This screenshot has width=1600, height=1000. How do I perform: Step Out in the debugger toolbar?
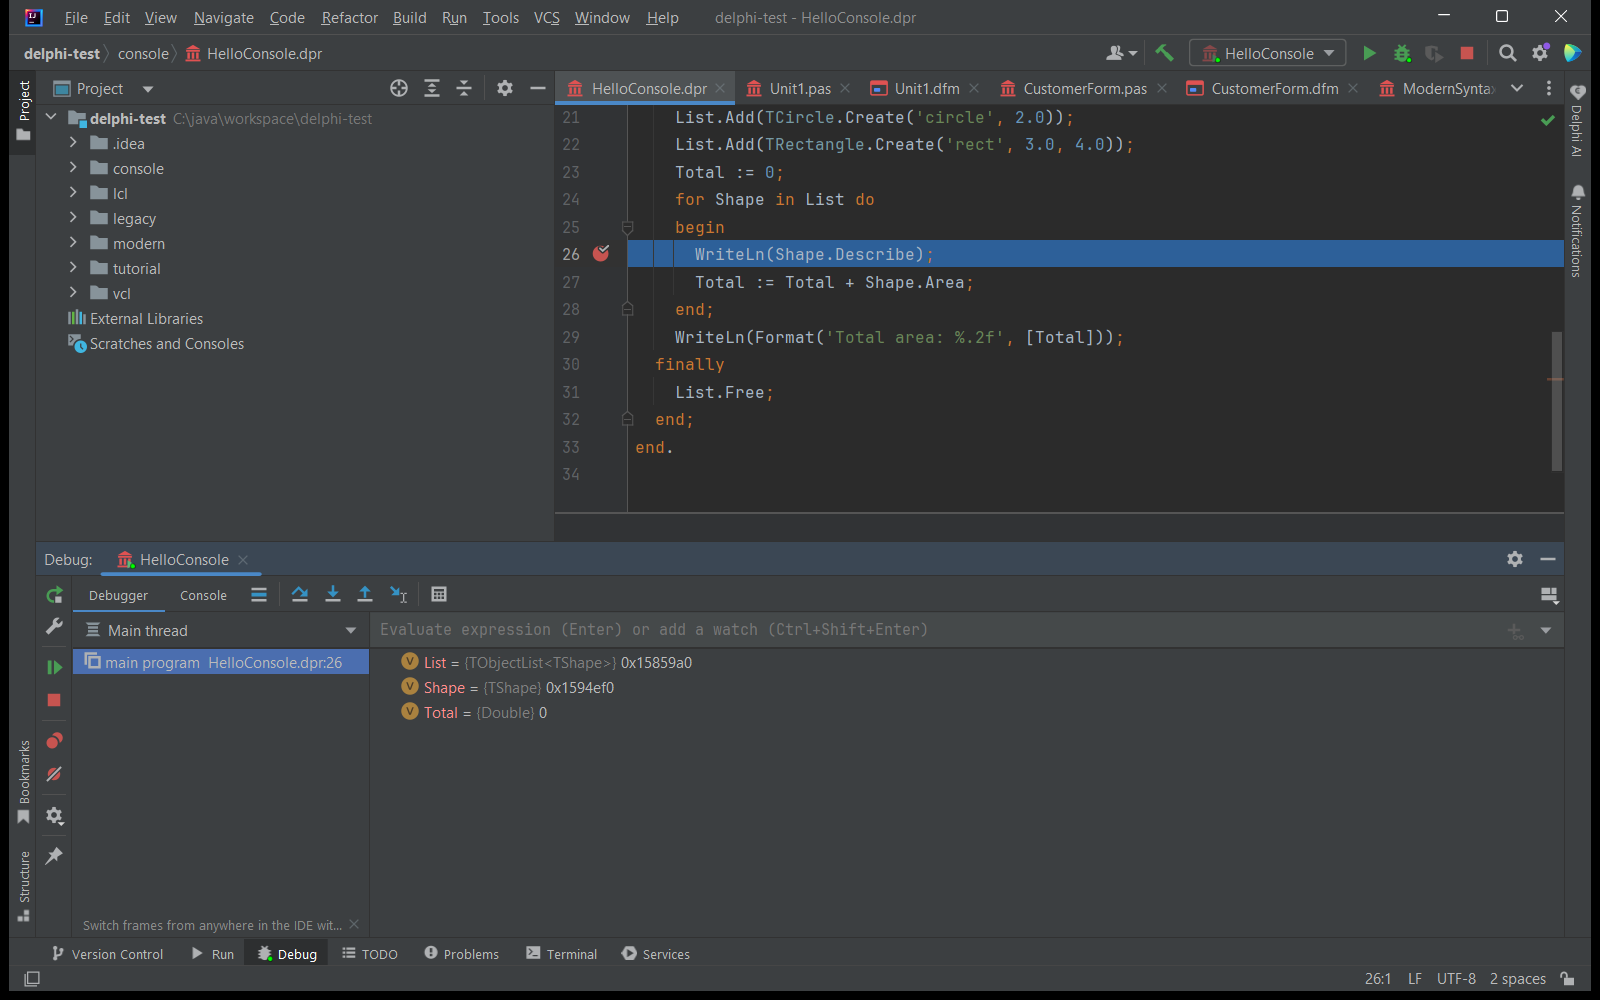pyautogui.click(x=365, y=595)
